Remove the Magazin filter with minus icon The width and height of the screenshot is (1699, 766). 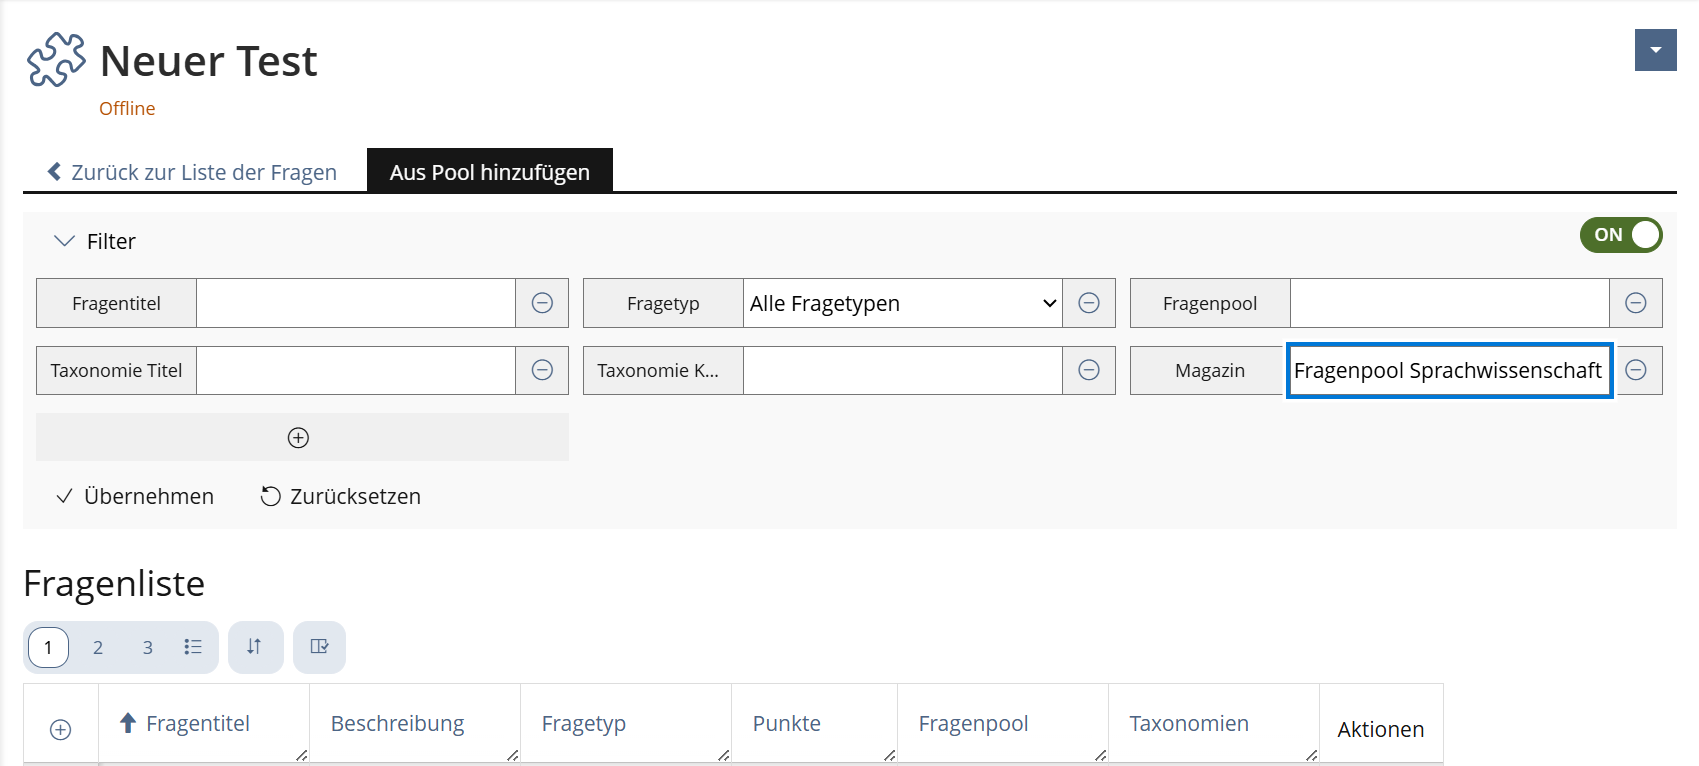tap(1636, 370)
